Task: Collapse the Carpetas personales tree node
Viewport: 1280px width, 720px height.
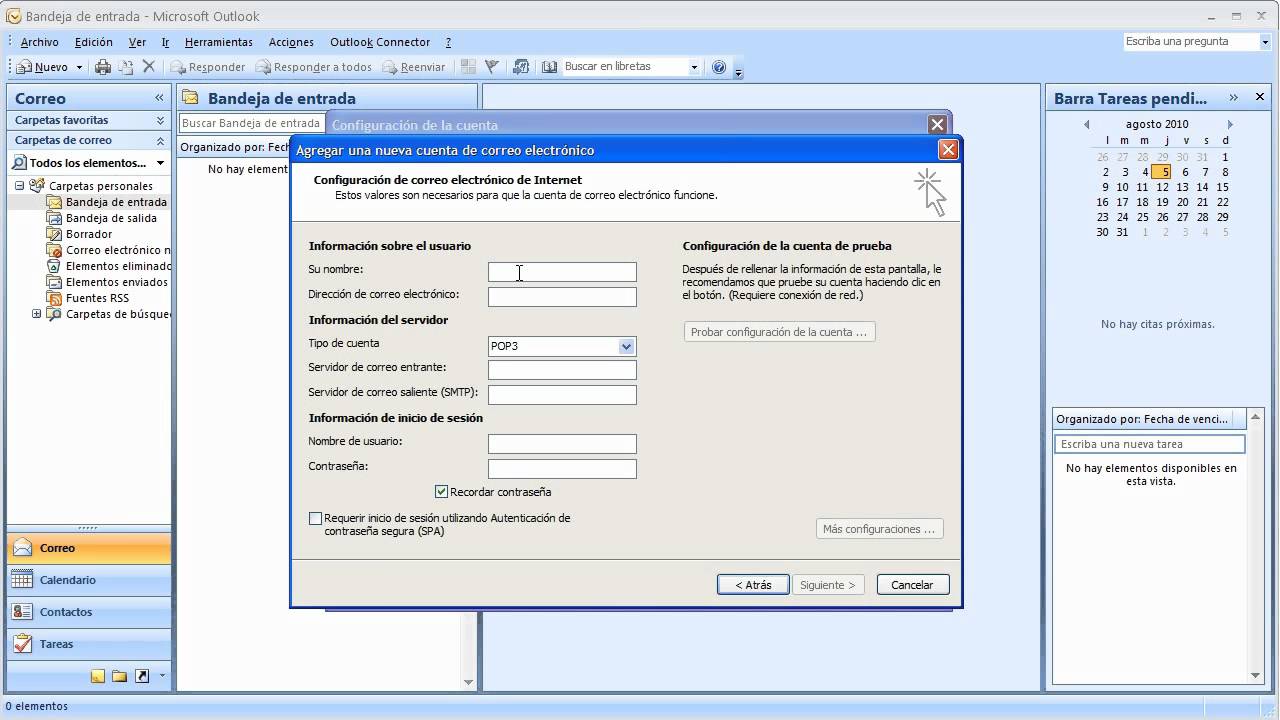Action: point(19,186)
